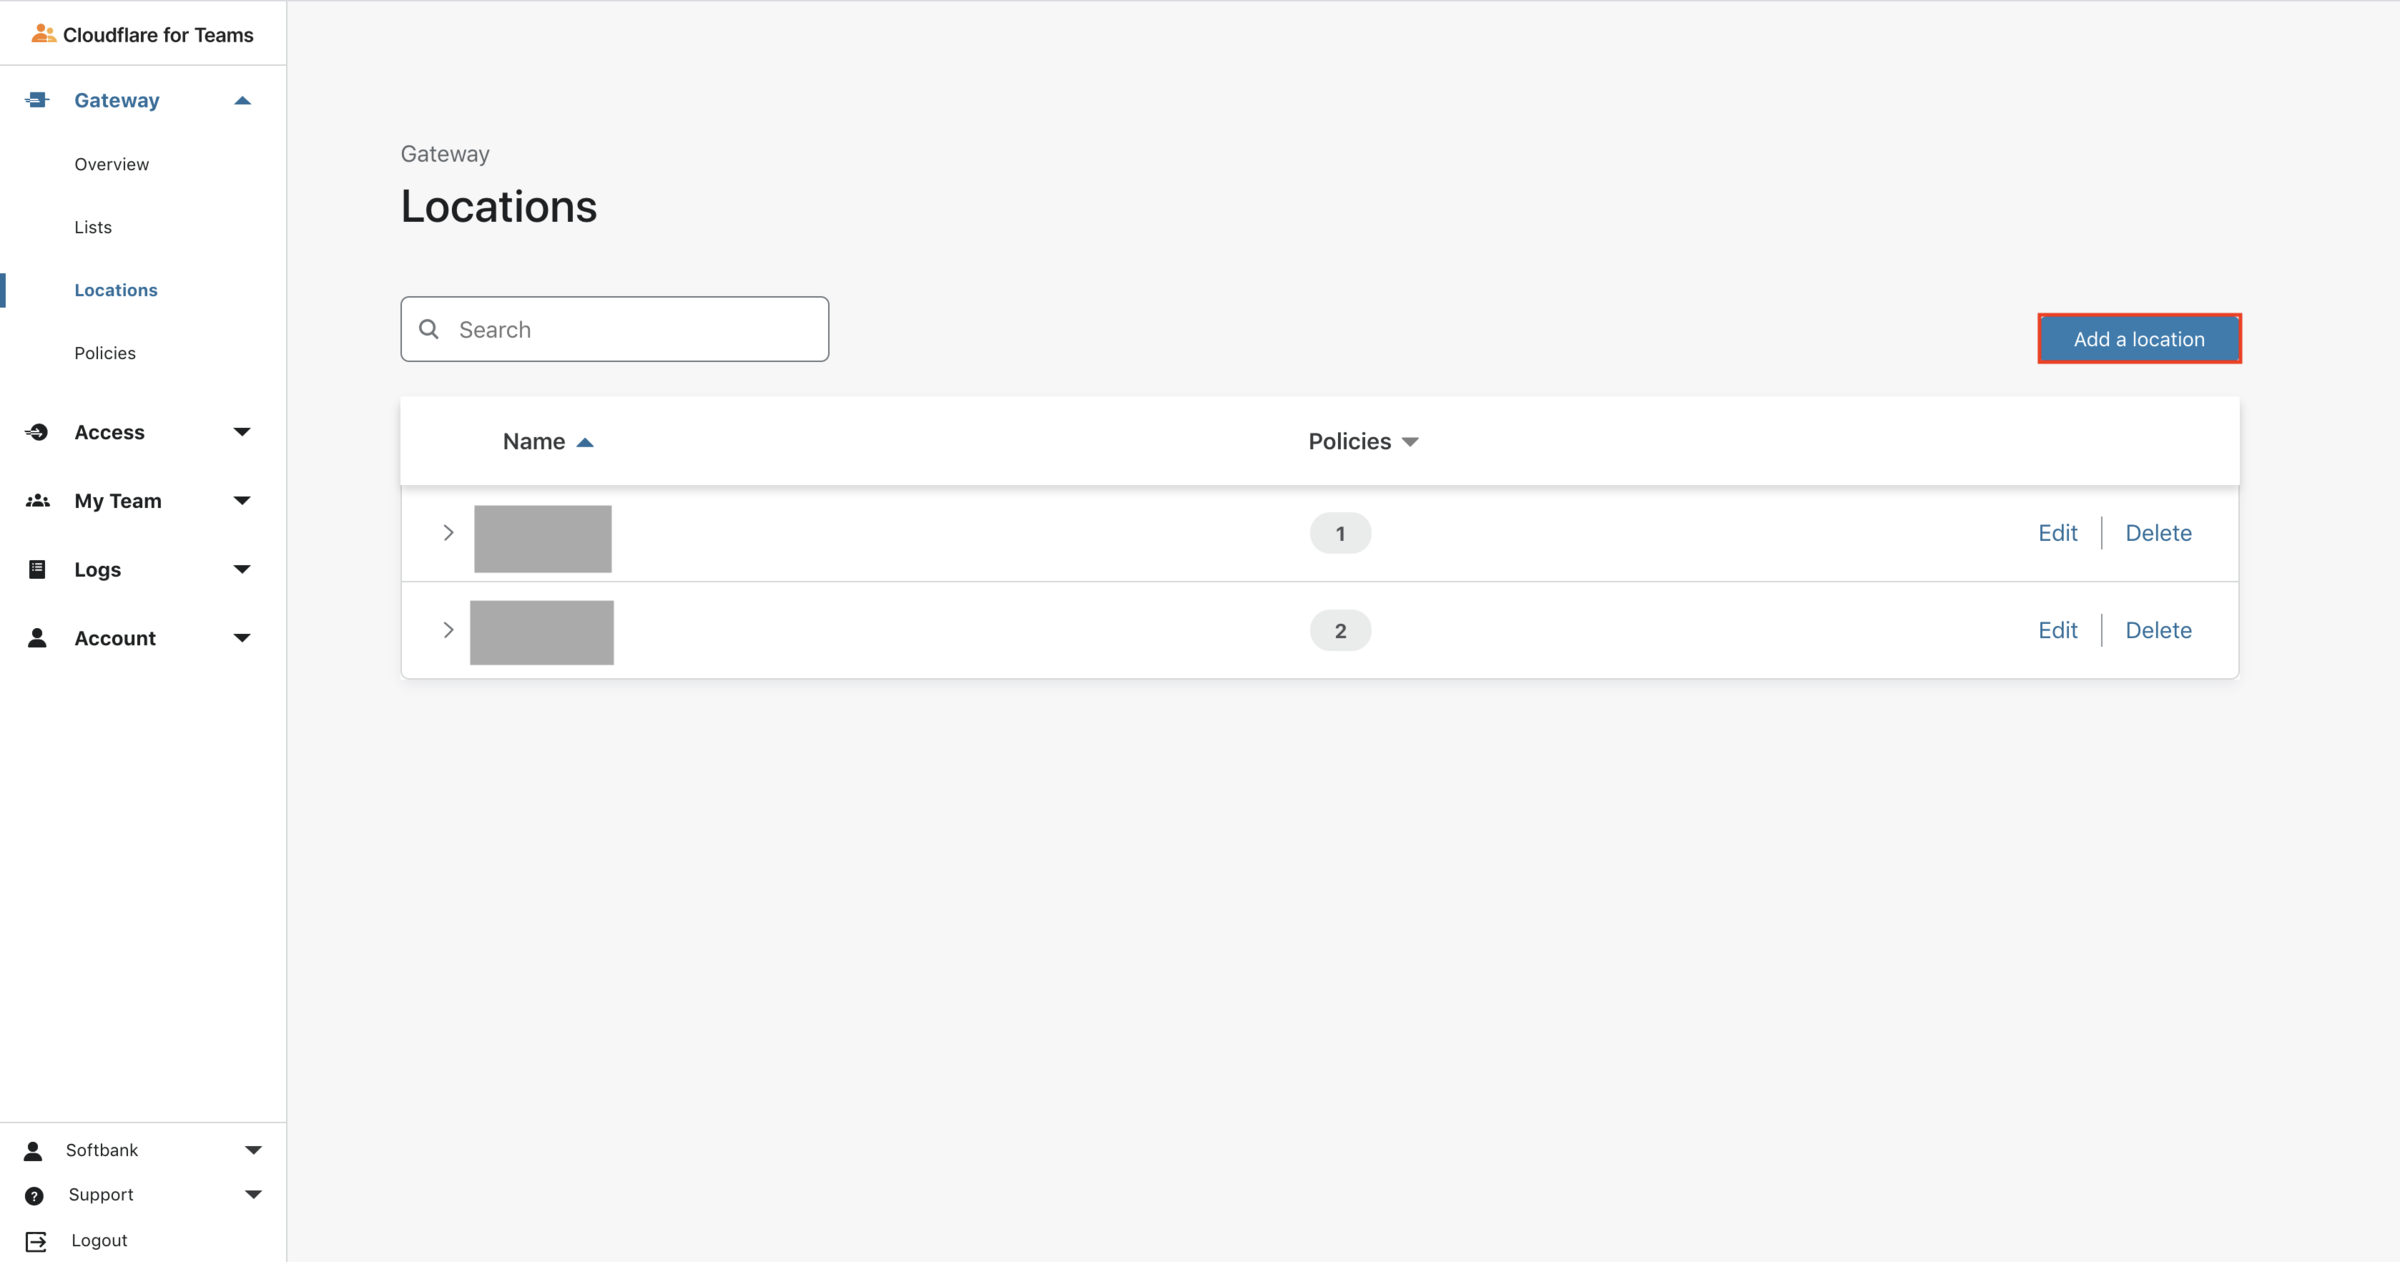Screen dimensions: 2400x1262
Task: Expand the Access section arrow
Action: pos(242,432)
